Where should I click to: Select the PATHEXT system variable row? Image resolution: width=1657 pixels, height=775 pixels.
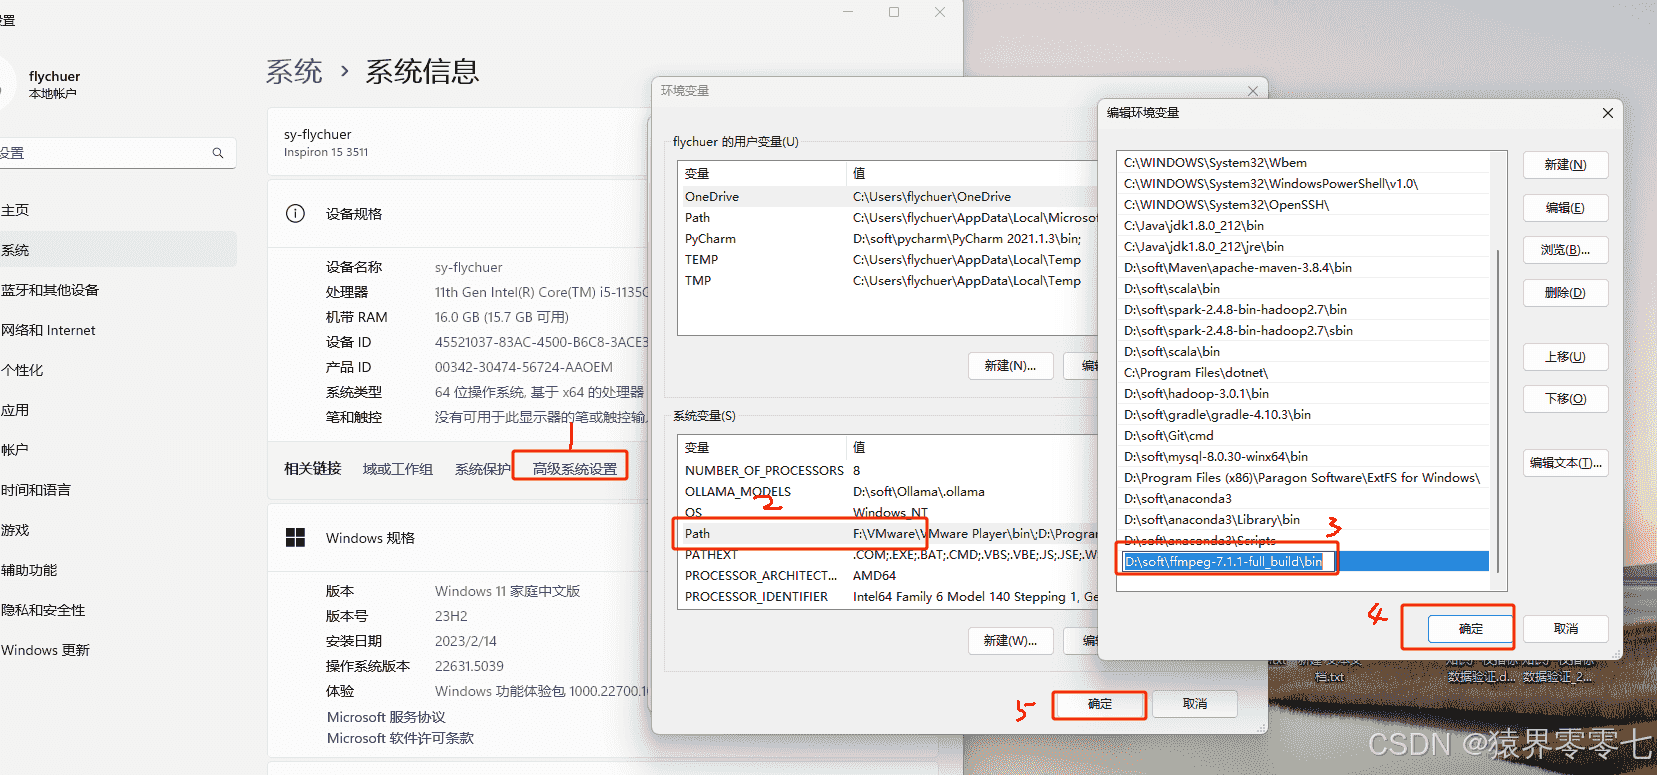(888, 555)
